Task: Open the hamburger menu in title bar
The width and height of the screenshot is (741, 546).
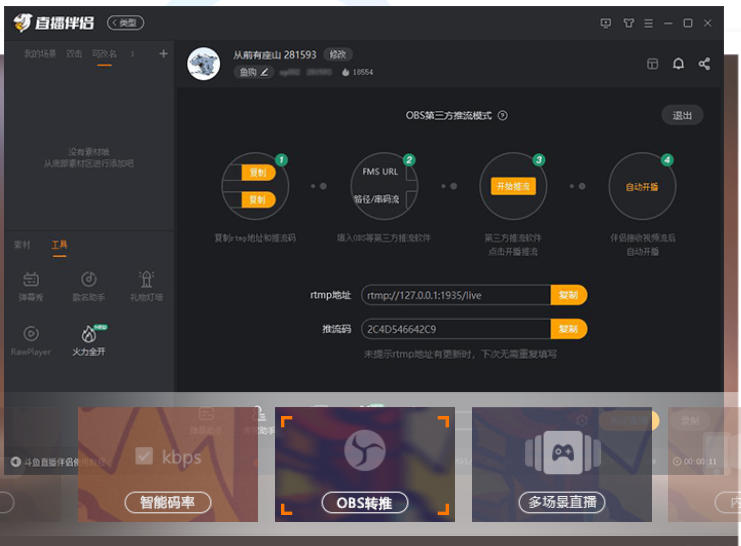Action: tap(649, 23)
